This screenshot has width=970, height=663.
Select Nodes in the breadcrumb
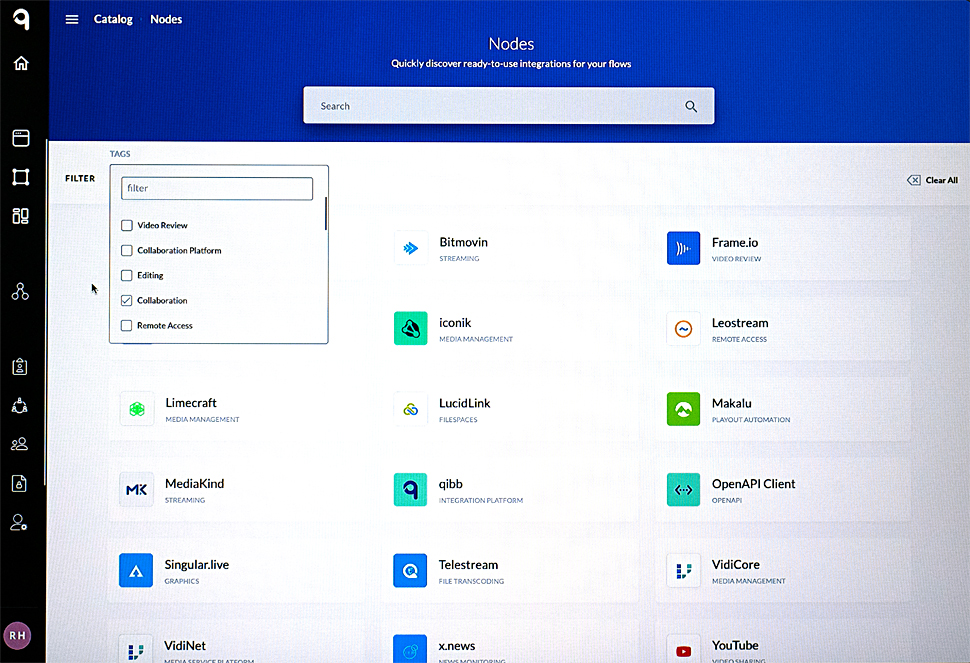[166, 19]
